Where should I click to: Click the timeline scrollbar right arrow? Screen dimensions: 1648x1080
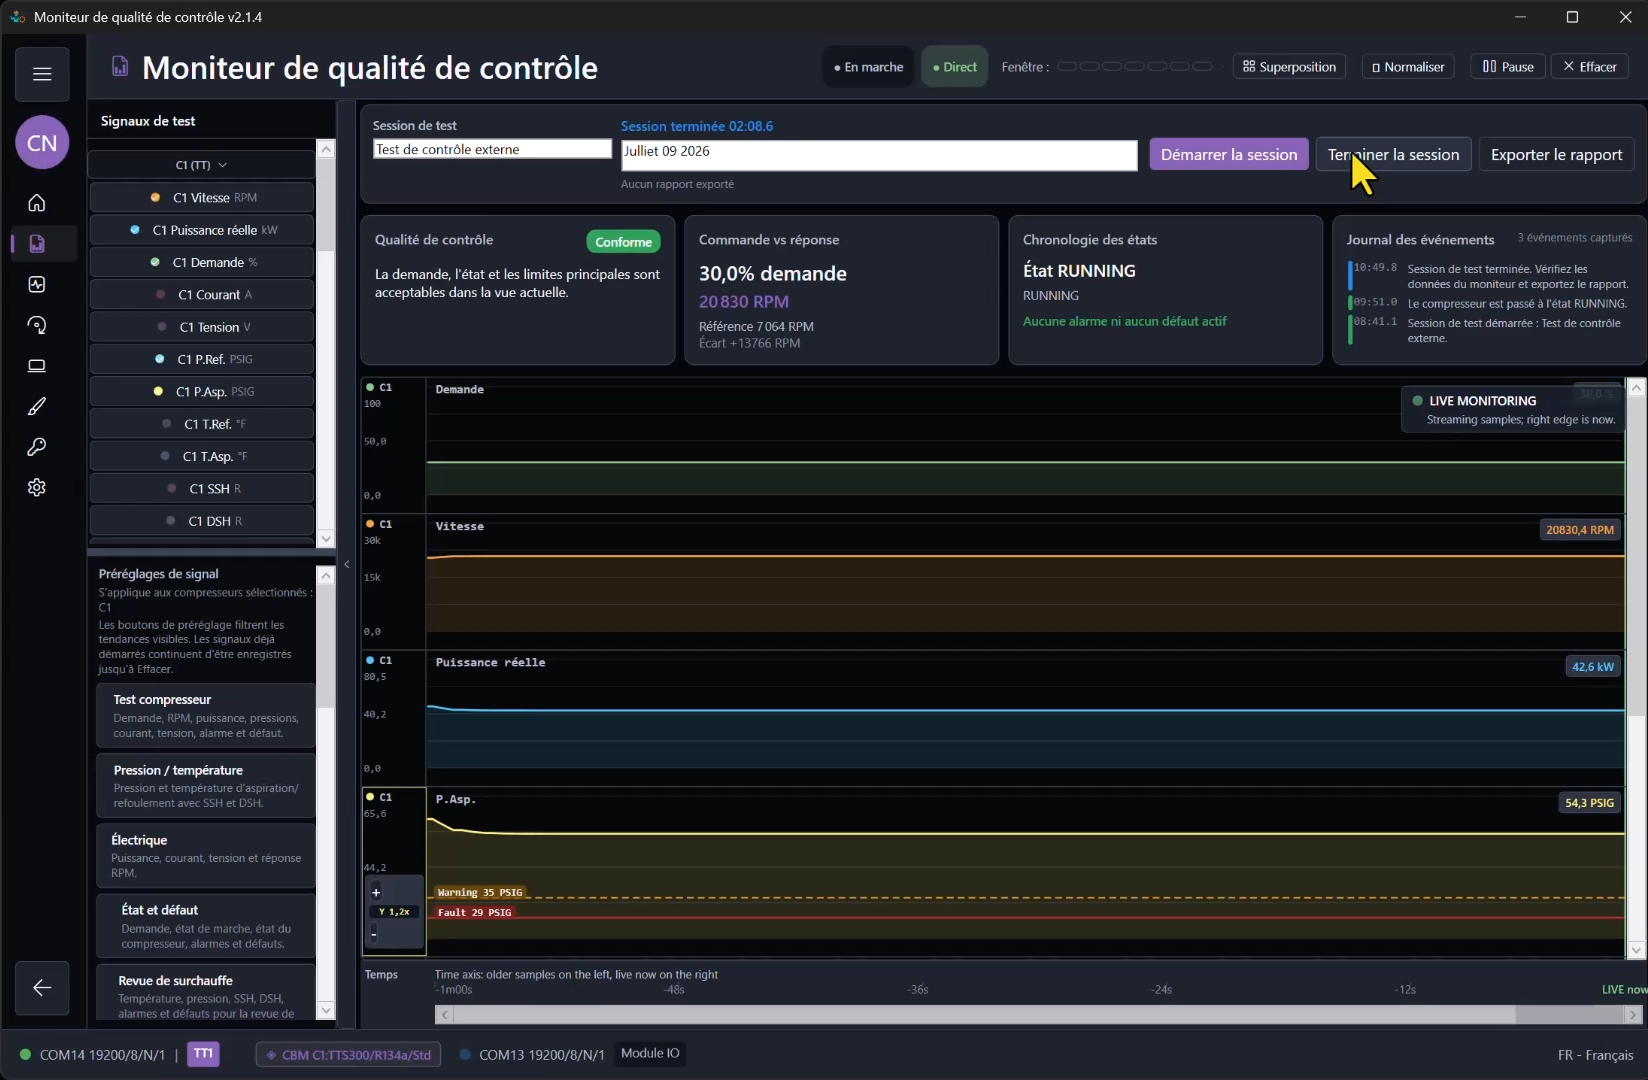(1633, 1015)
